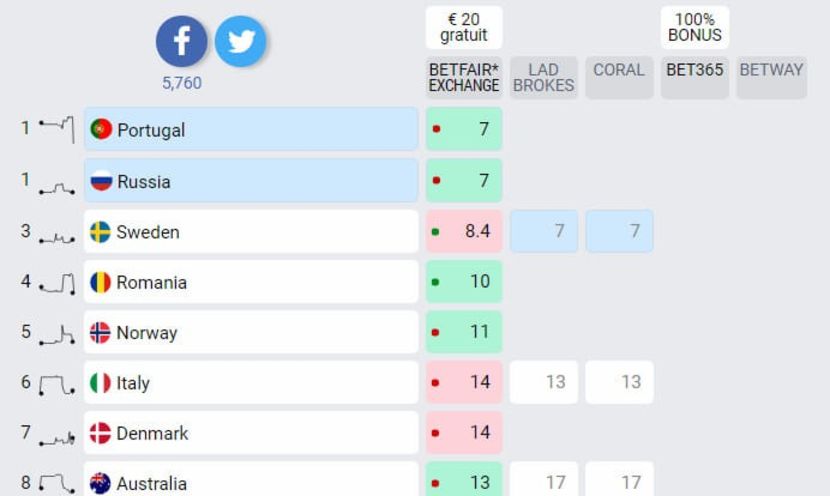Click Sweden's flag icon

point(100,232)
